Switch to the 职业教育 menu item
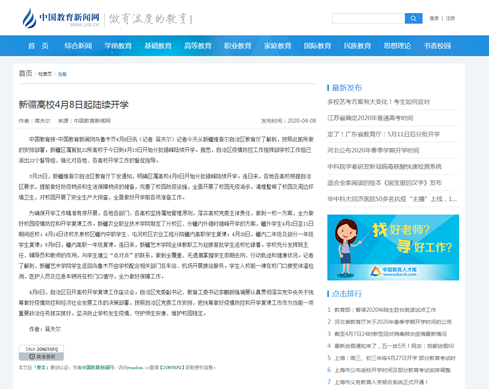Viewport: 489px width, 389px height. pyautogui.click(x=238, y=46)
